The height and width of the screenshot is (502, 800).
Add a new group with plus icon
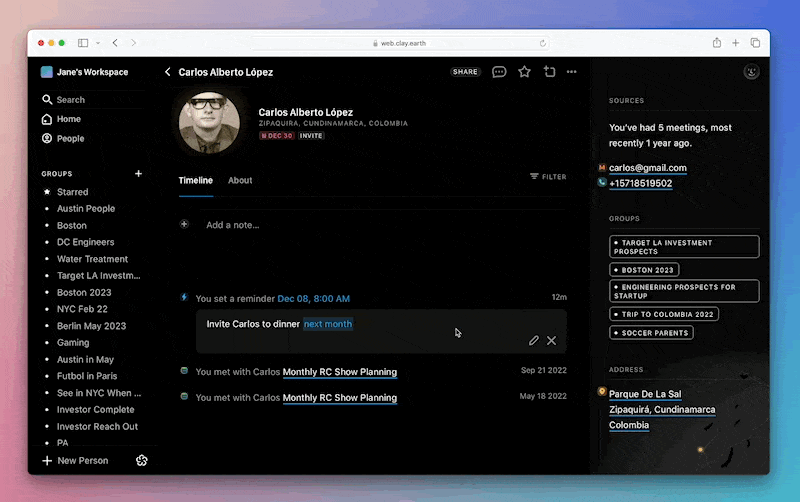[138, 174]
